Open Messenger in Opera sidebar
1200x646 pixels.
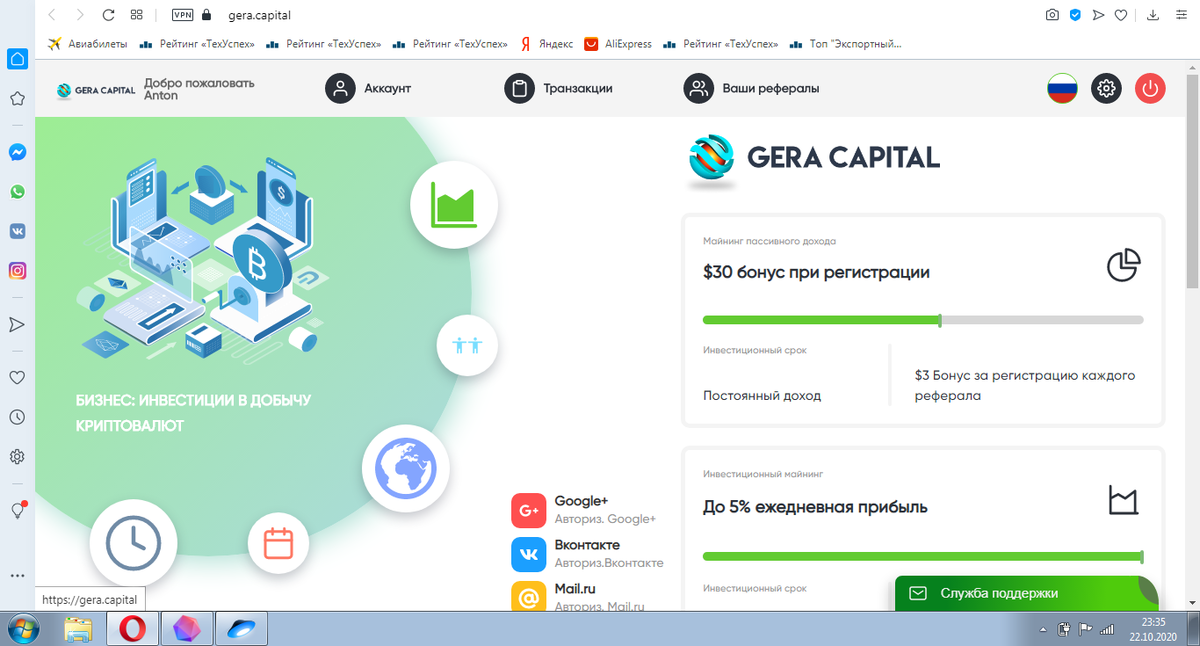pyautogui.click(x=17, y=152)
